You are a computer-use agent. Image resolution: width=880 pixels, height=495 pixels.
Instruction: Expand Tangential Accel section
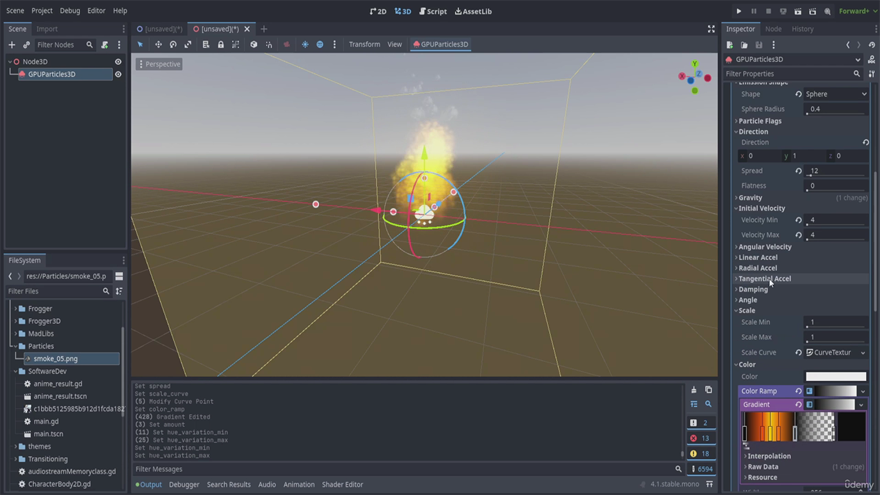click(x=764, y=279)
